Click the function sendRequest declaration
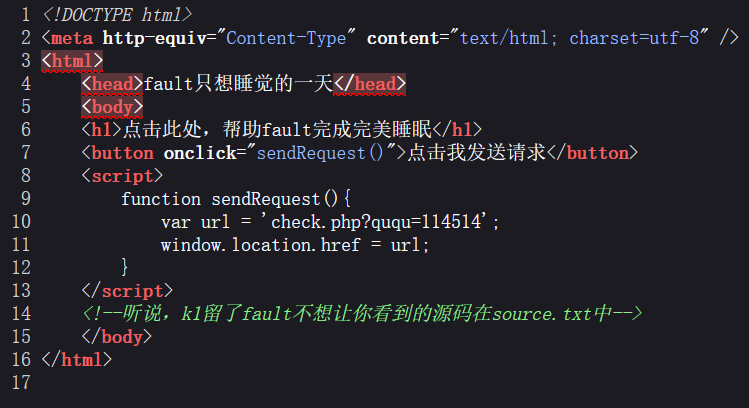Viewport: 749px width, 408px height. (x=236, y=199)
